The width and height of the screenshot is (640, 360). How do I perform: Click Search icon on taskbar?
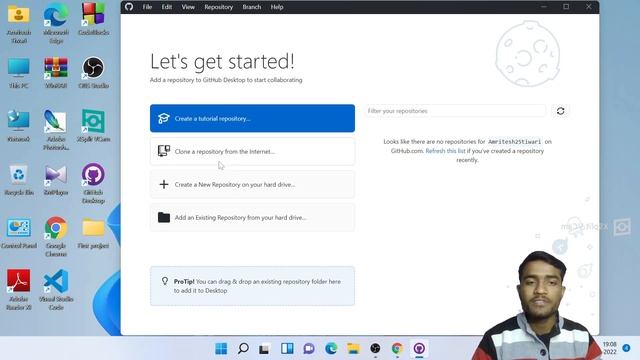click(x=243, y=349)
